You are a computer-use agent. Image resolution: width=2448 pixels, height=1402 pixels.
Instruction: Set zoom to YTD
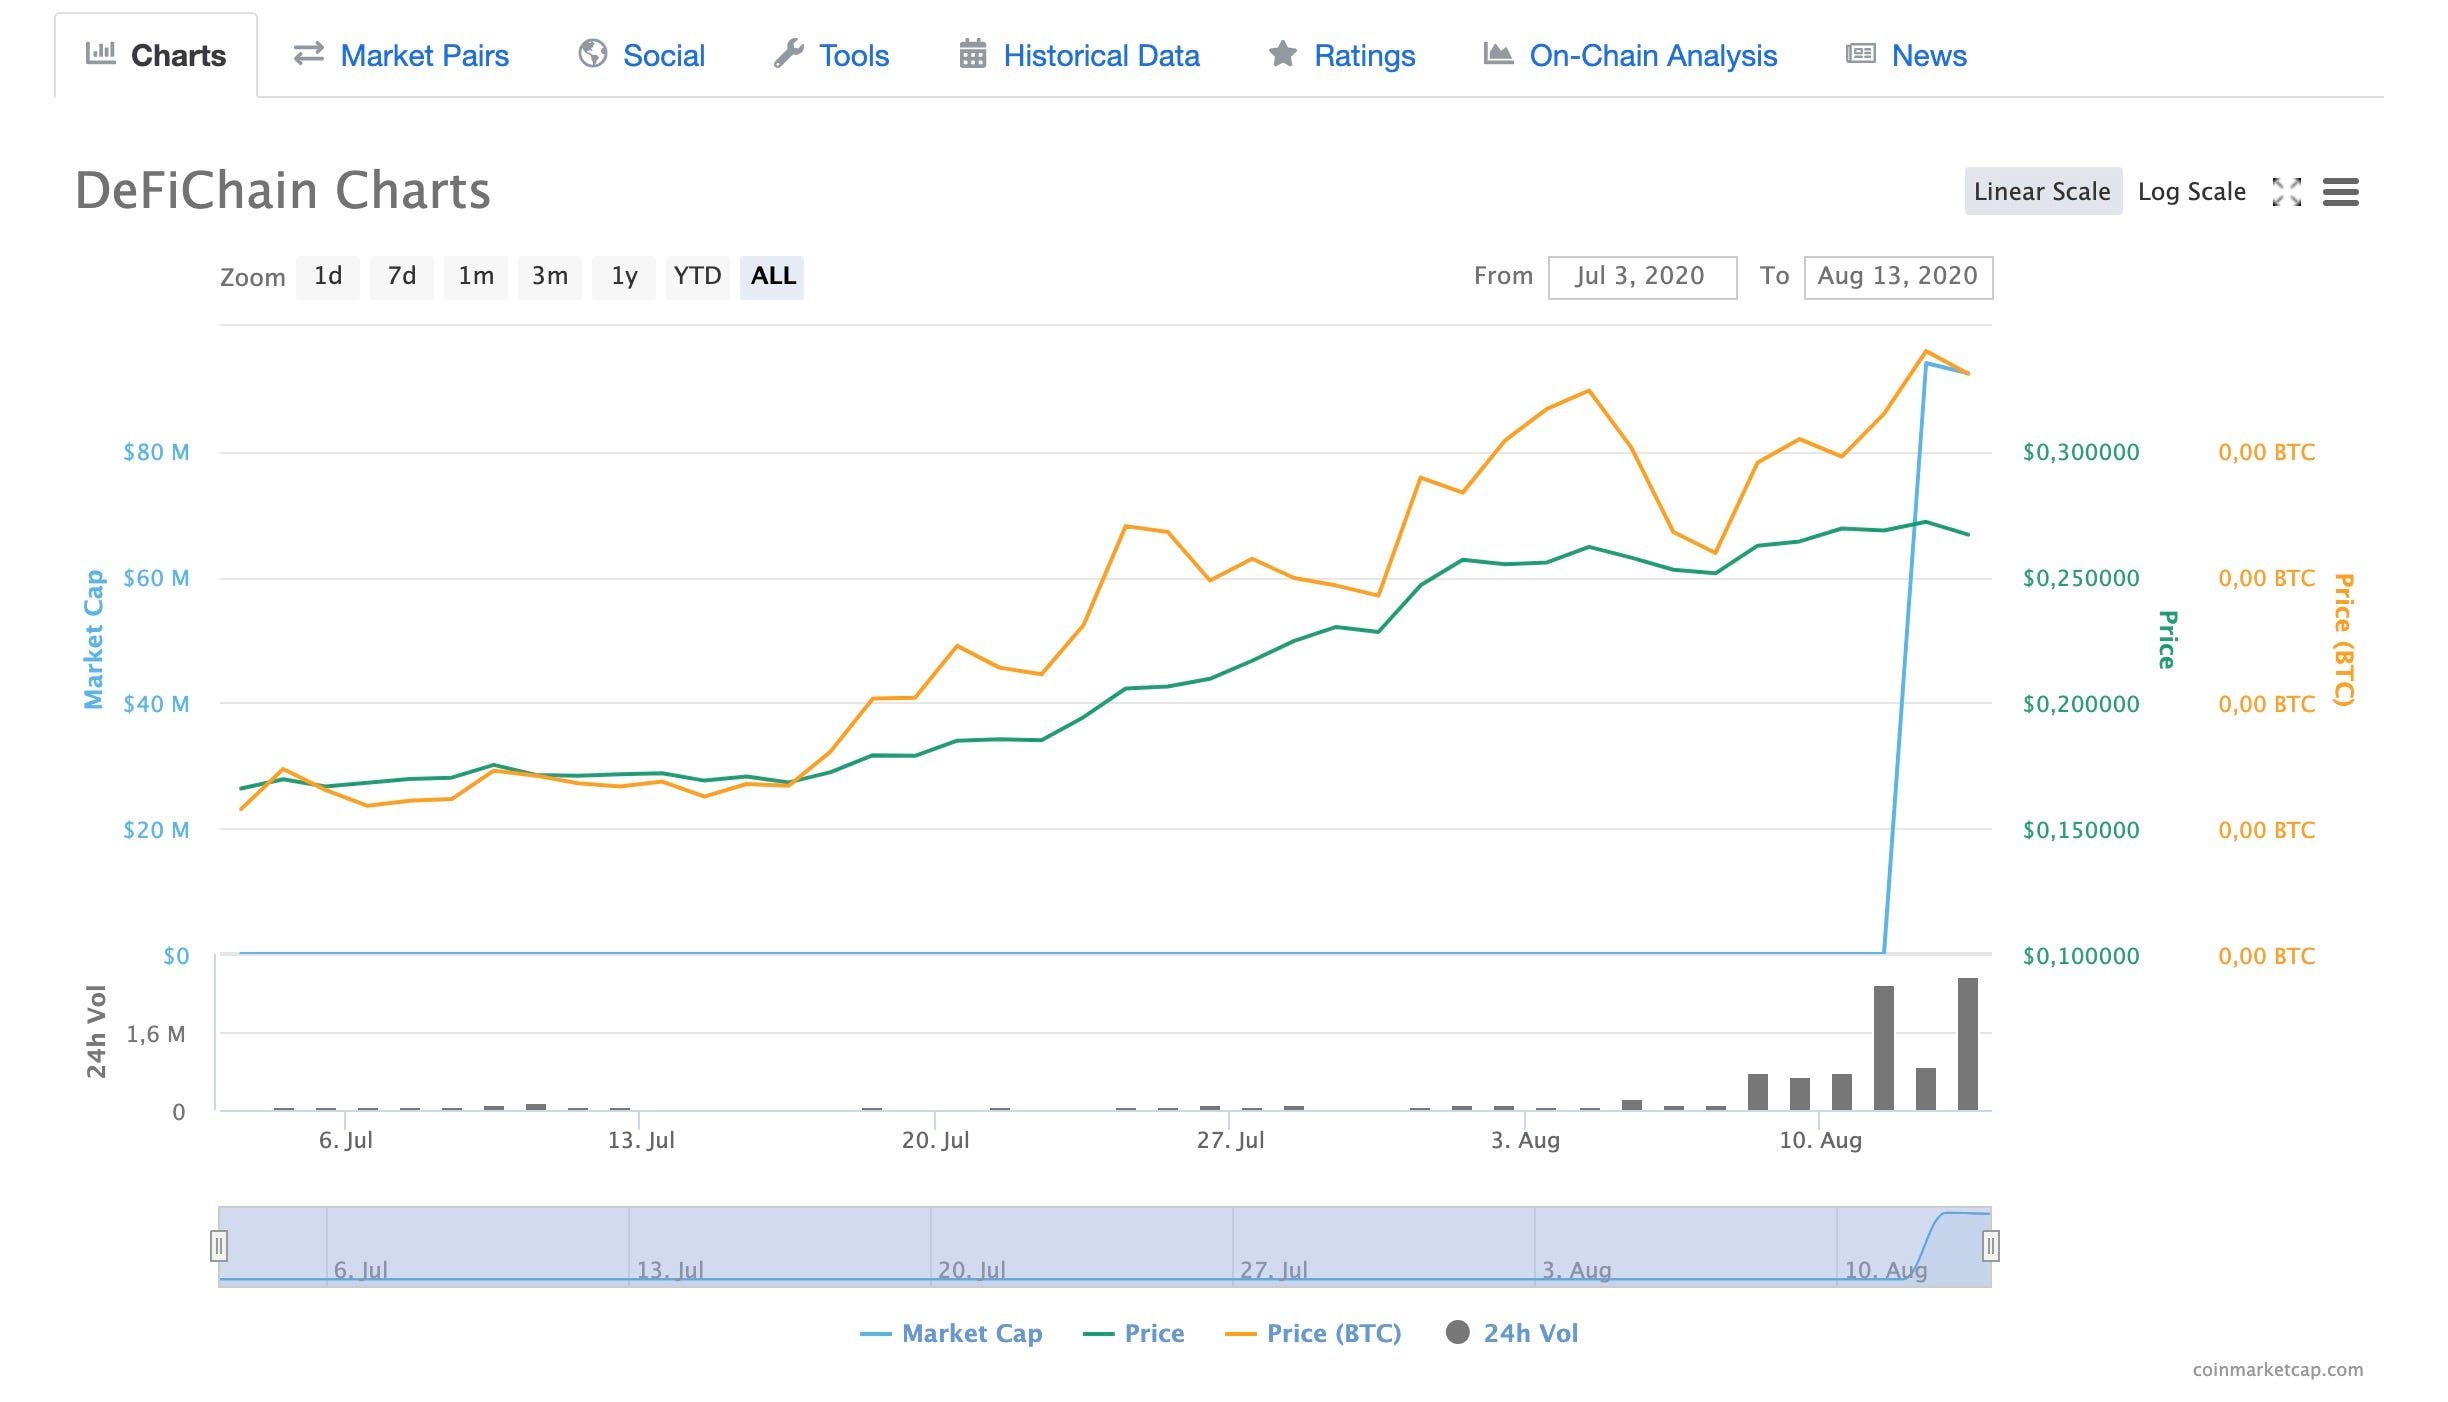tap(697, 276)
